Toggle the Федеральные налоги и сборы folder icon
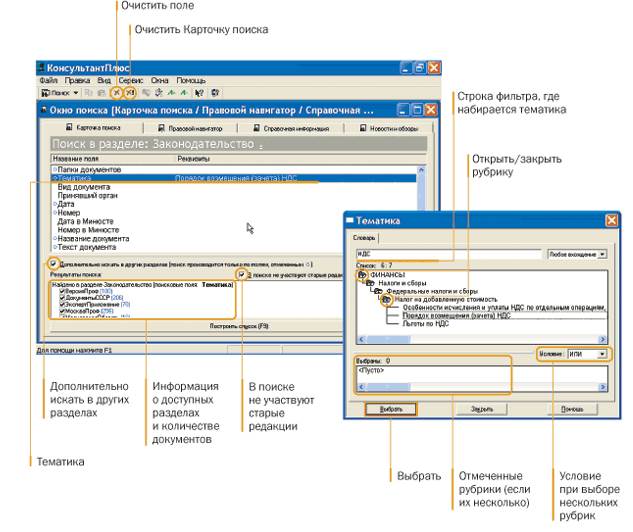The width and height of the screenshot is (633, 532). 378,291
